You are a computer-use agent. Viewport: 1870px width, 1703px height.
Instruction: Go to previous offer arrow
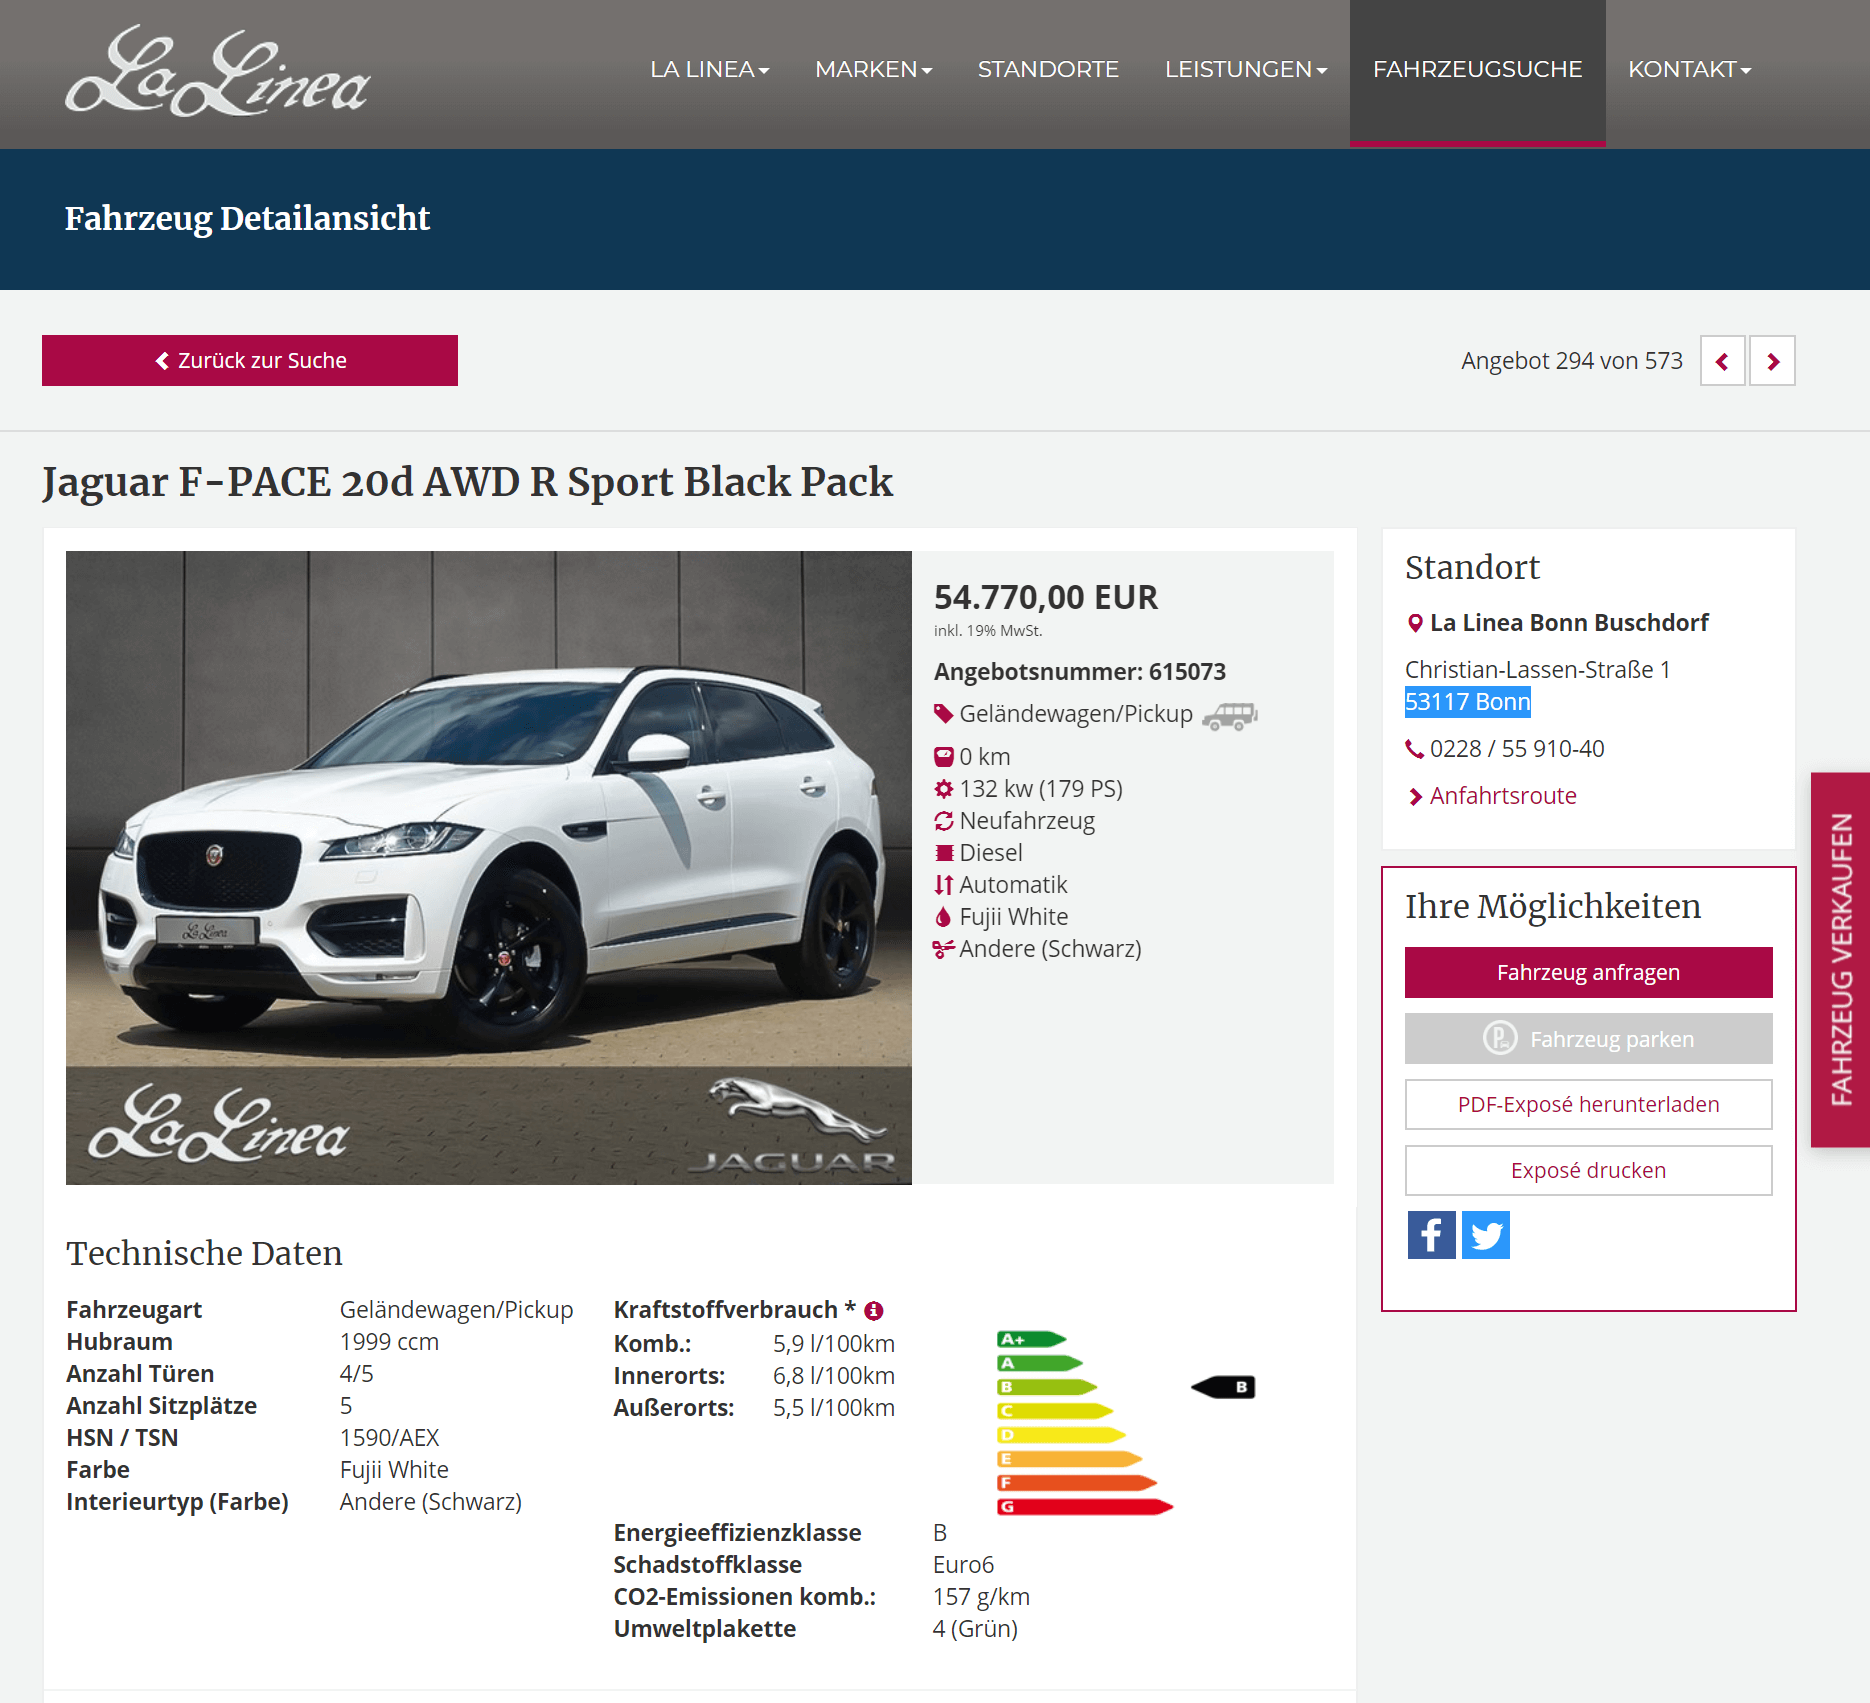(1722, 361)
